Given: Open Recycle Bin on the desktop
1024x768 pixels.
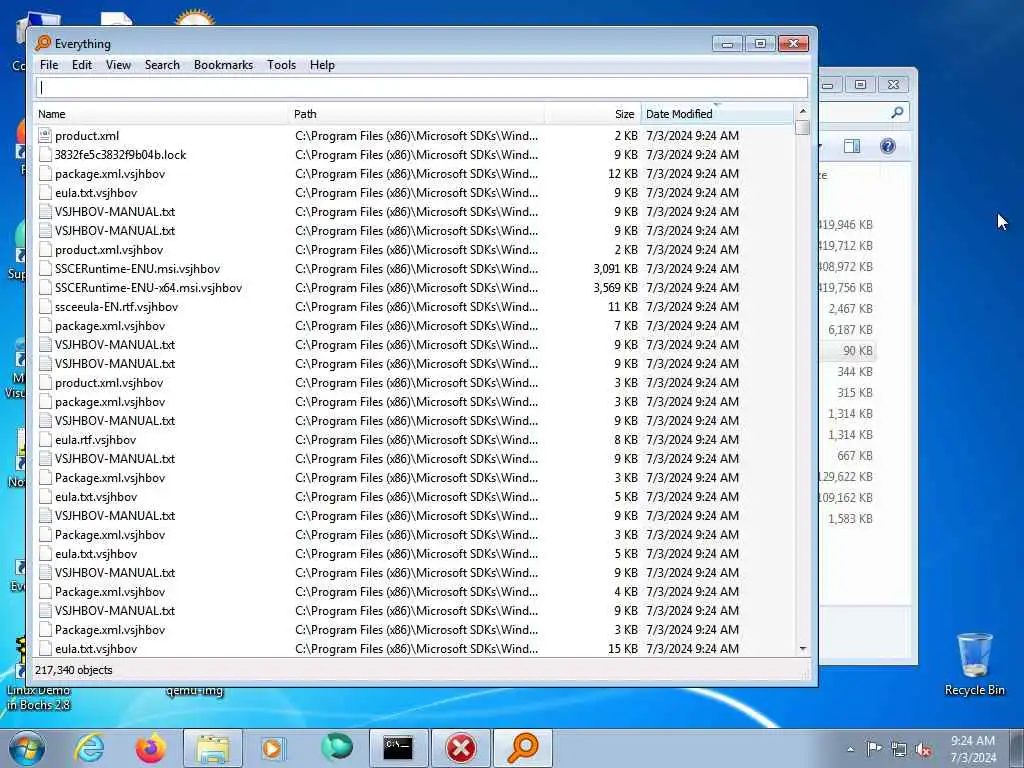Looking at the screenshot, I should pos(974,664).
